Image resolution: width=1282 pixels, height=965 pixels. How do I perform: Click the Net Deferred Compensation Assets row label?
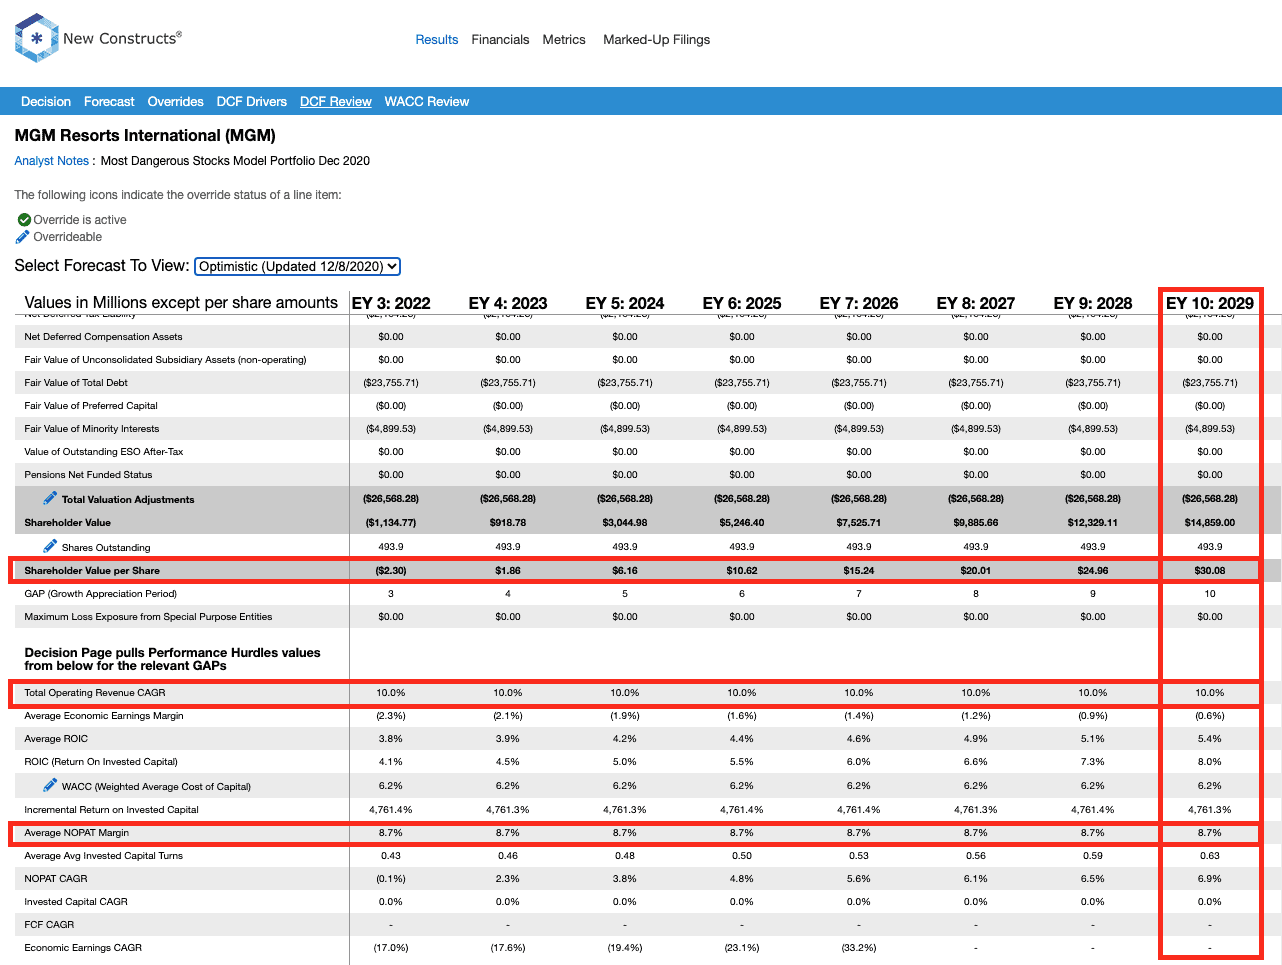pos(103,337)
